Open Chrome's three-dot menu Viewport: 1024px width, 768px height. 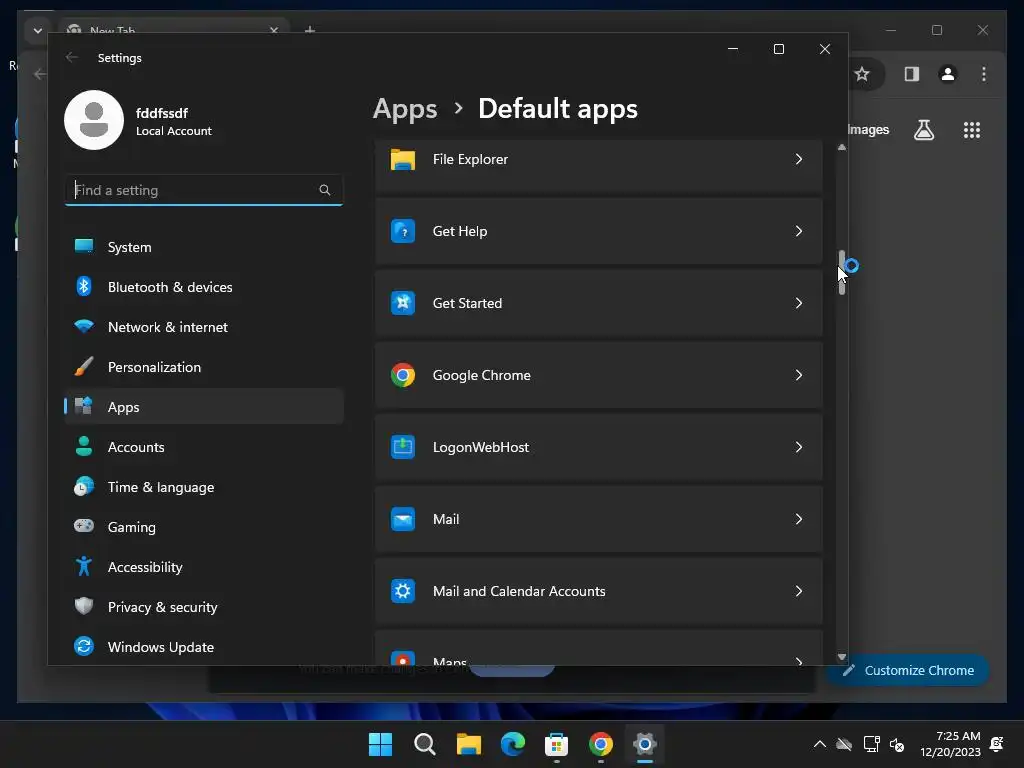(x=984, y=74)
